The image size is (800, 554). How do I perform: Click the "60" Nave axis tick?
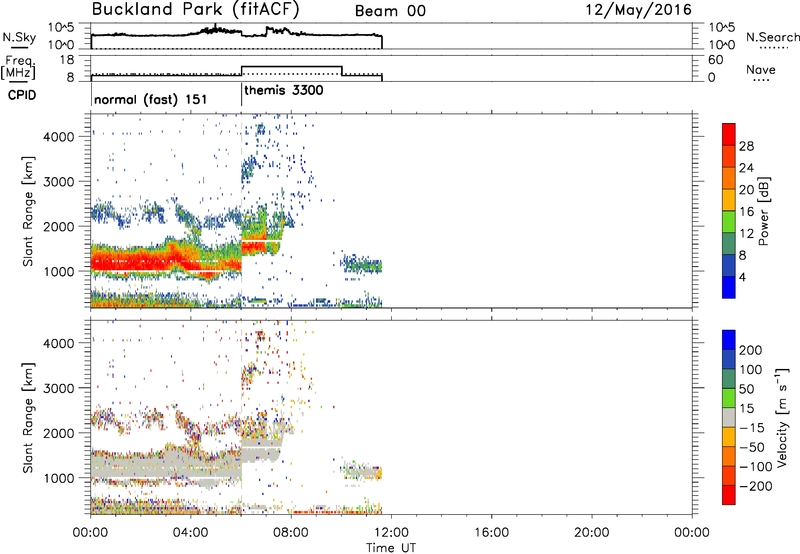click(x=715, y=60)
